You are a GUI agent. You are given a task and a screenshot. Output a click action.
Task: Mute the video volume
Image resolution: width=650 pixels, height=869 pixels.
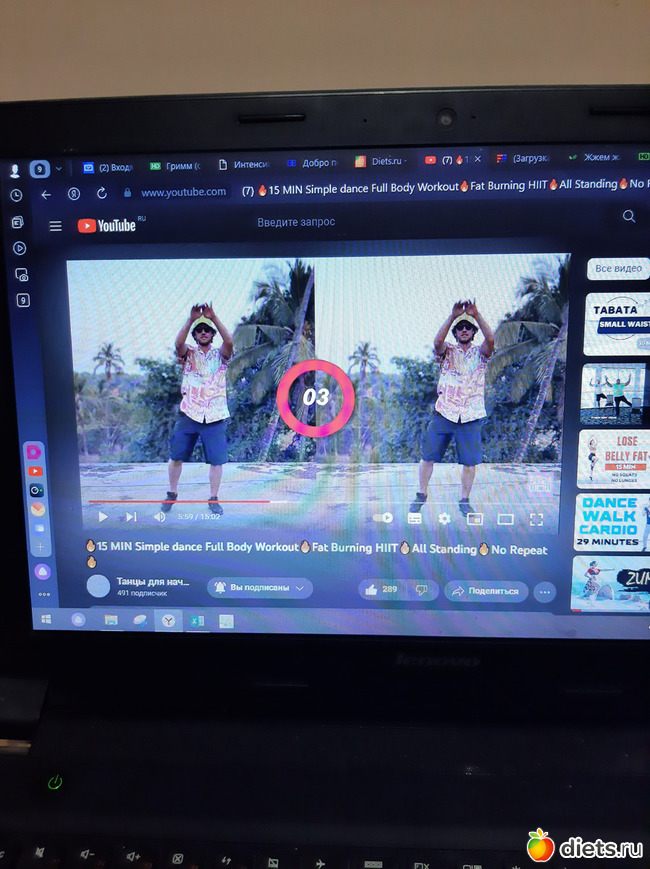pyautogui.click(x=159, y=517)
